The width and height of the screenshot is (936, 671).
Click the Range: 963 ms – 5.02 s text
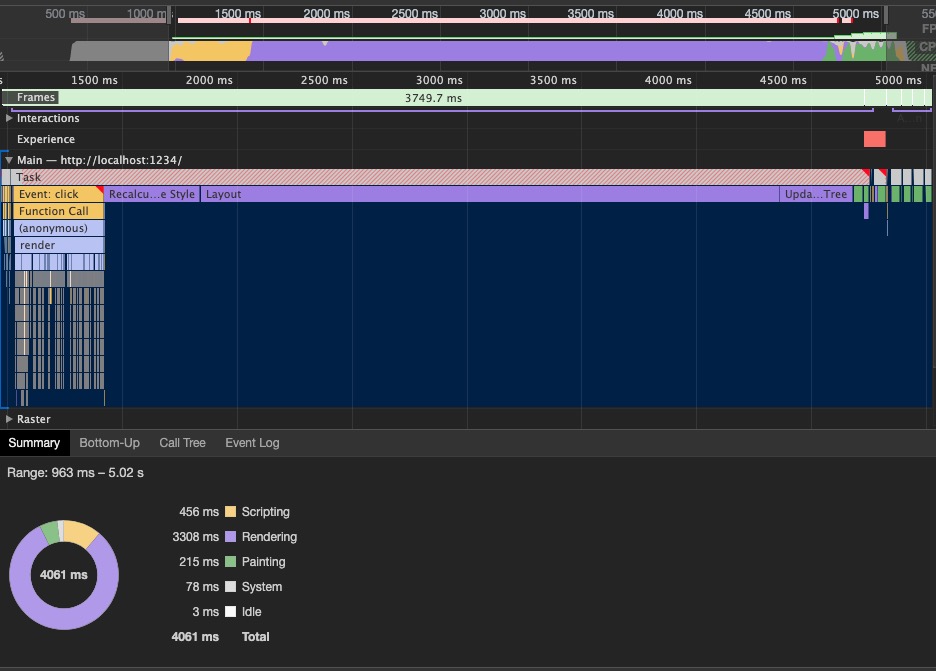click(x=75, y=473)
